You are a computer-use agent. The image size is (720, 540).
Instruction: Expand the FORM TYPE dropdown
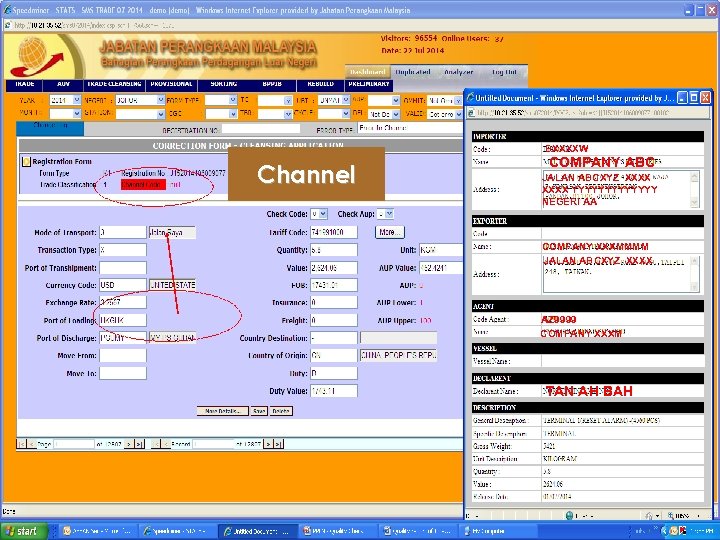(233, 100)
